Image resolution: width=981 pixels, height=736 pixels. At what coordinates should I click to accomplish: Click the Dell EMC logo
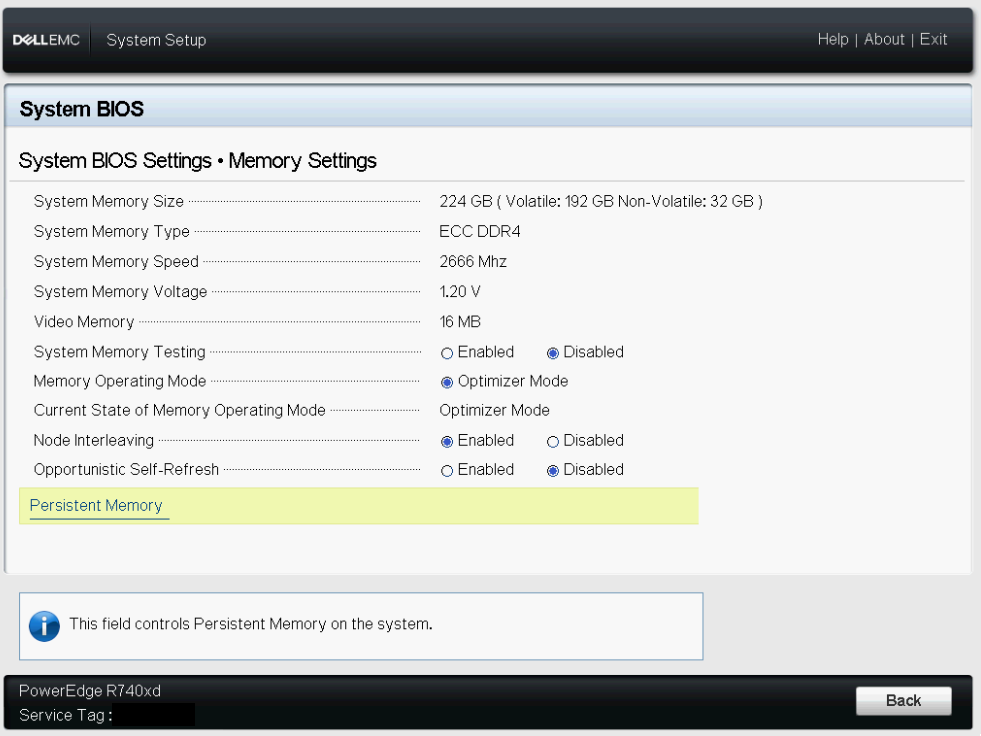(46, 40)
